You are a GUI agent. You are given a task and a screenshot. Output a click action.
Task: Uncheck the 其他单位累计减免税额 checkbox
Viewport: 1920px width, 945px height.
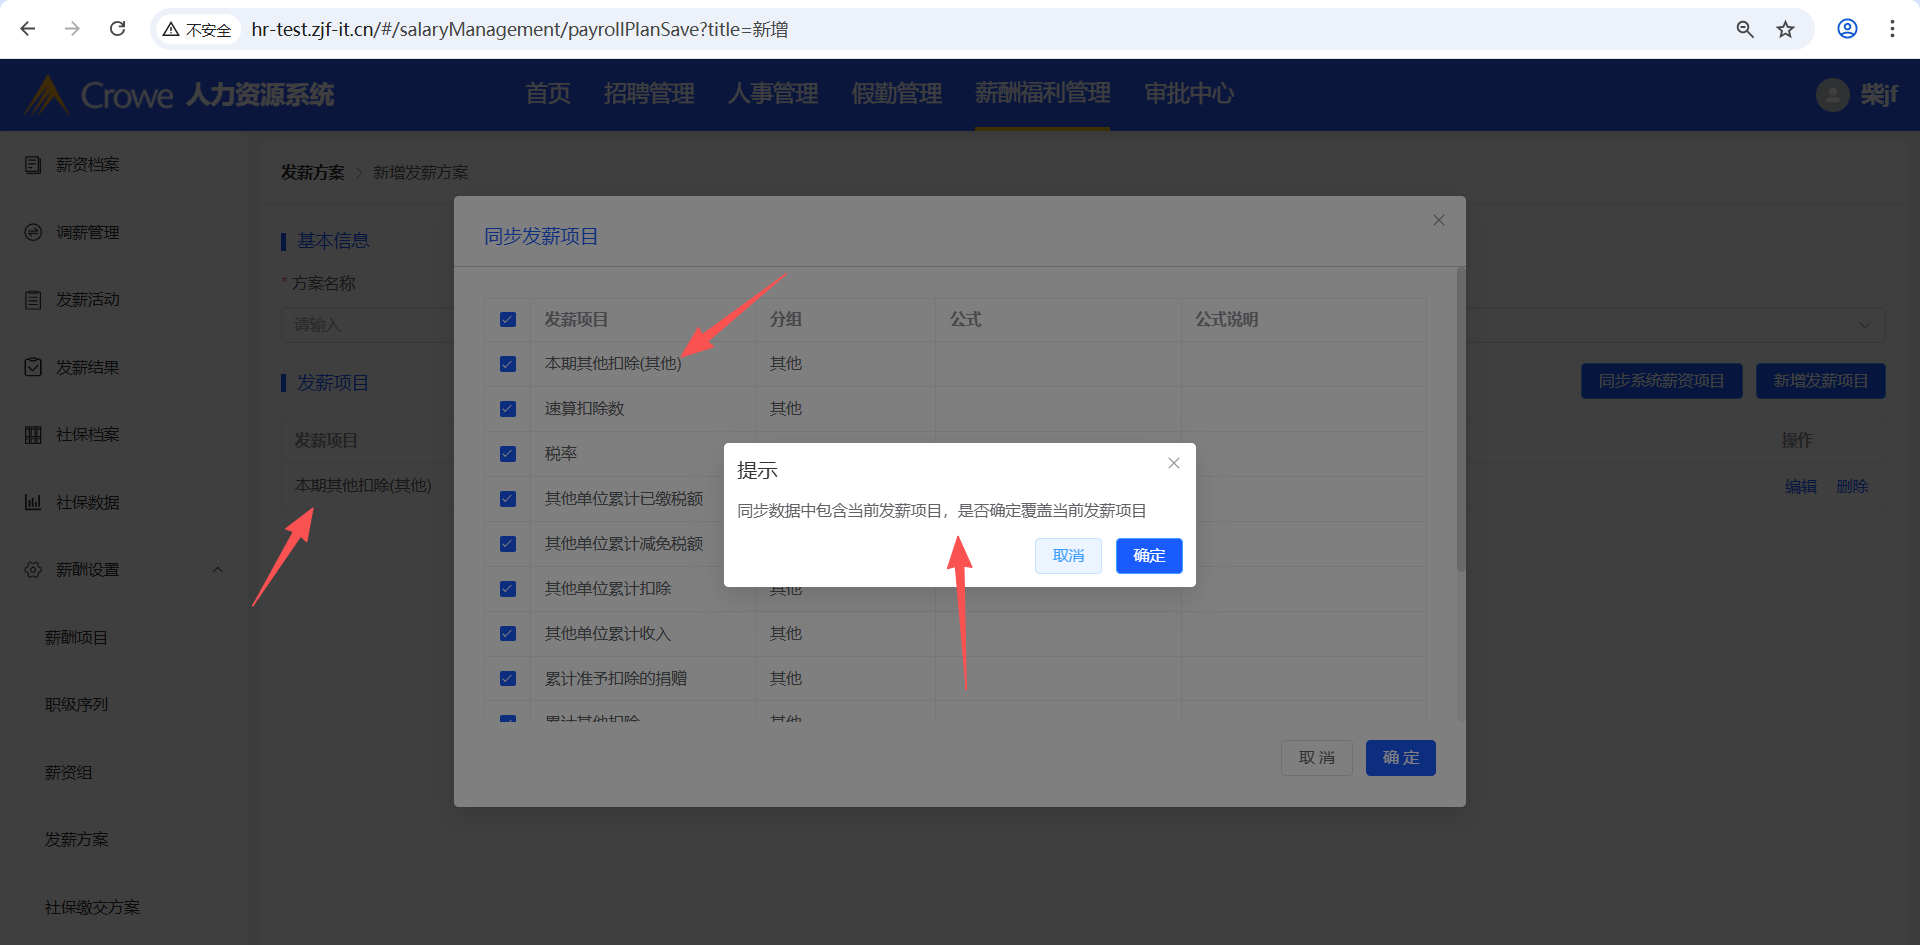[508, 544]
